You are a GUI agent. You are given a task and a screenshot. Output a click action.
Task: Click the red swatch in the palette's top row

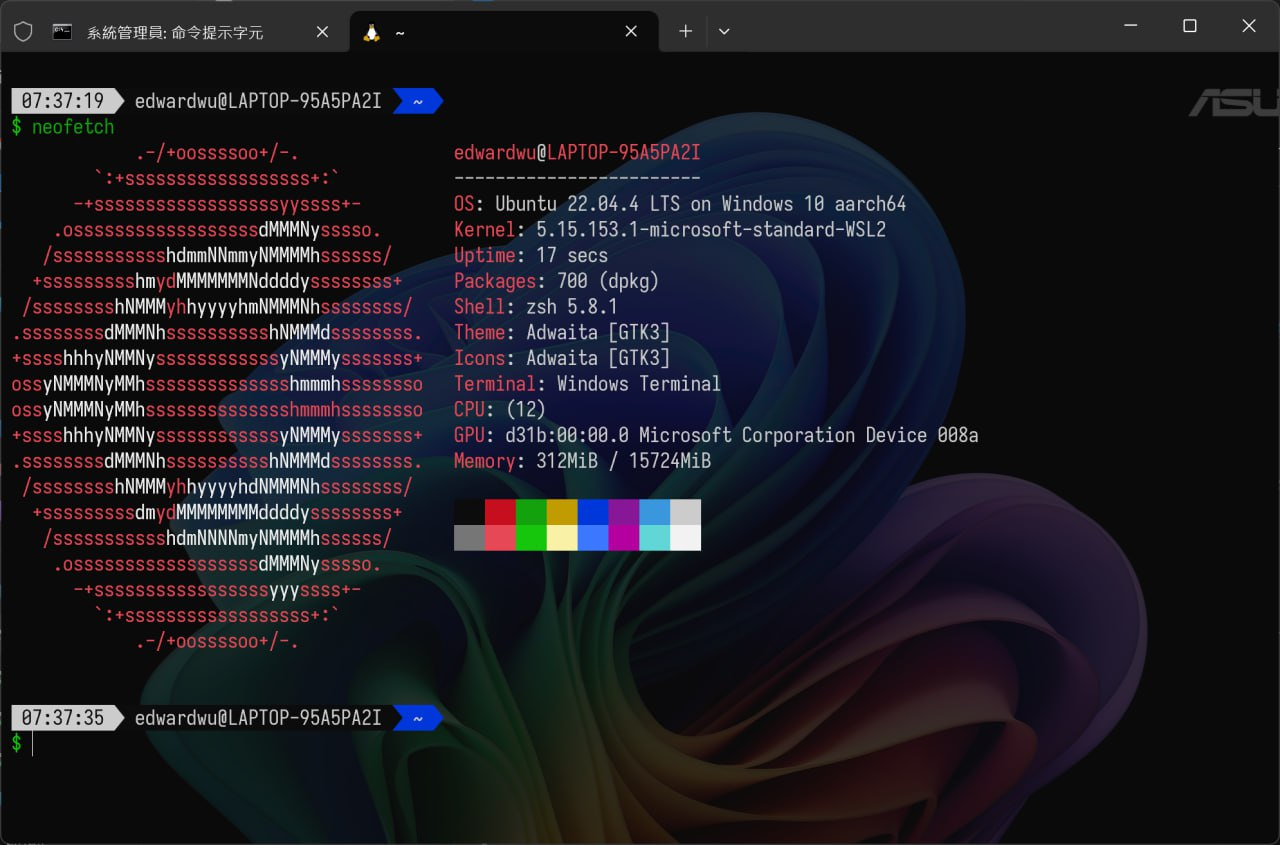500,512
